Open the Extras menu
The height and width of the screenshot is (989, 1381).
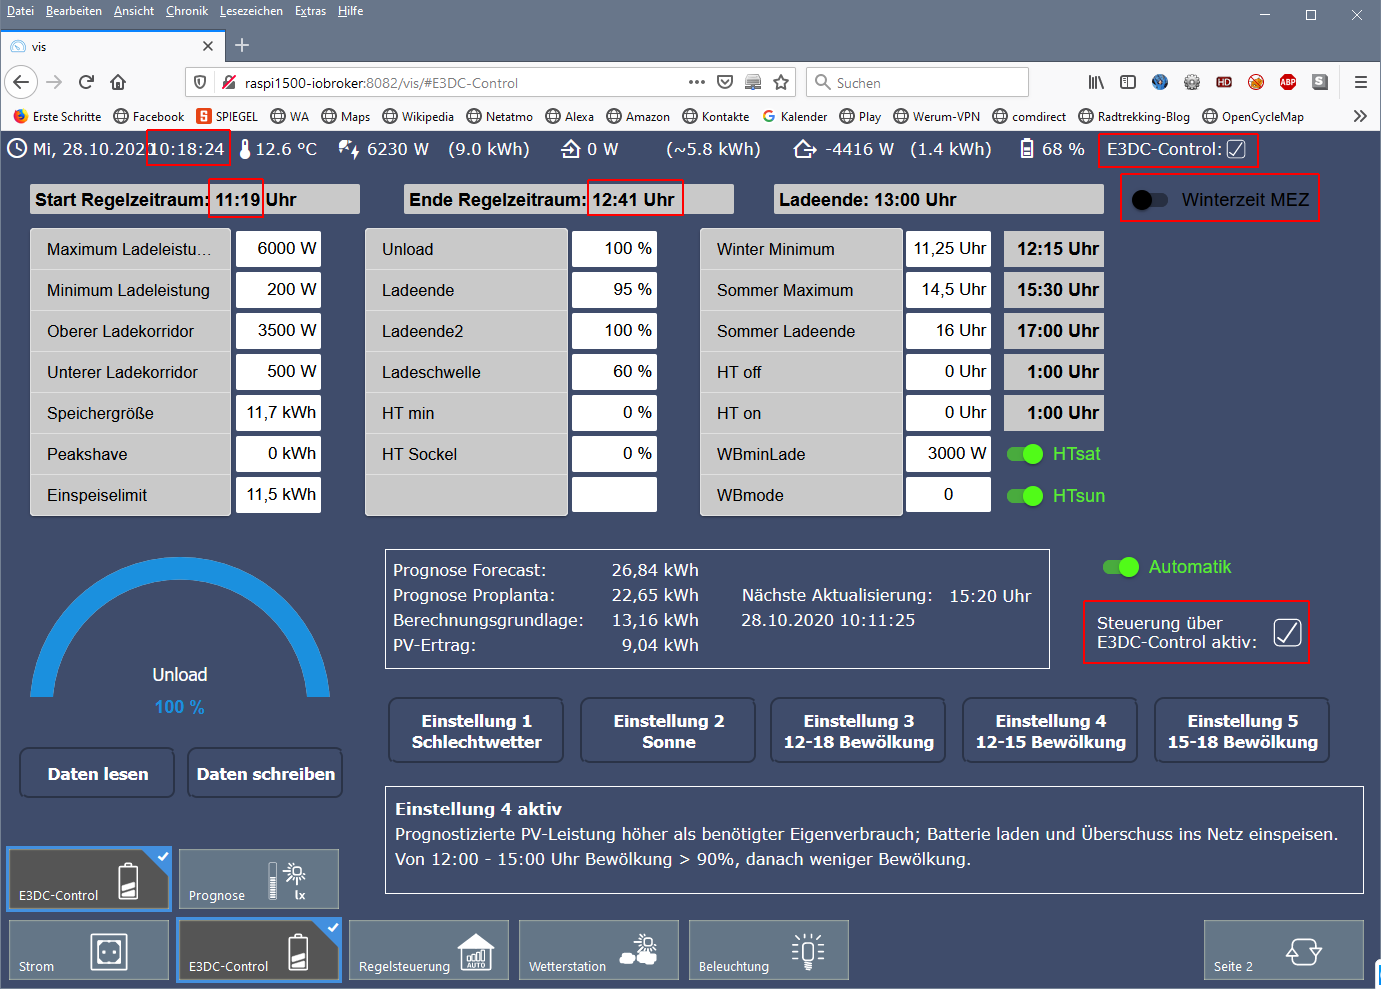click(310, 11)
